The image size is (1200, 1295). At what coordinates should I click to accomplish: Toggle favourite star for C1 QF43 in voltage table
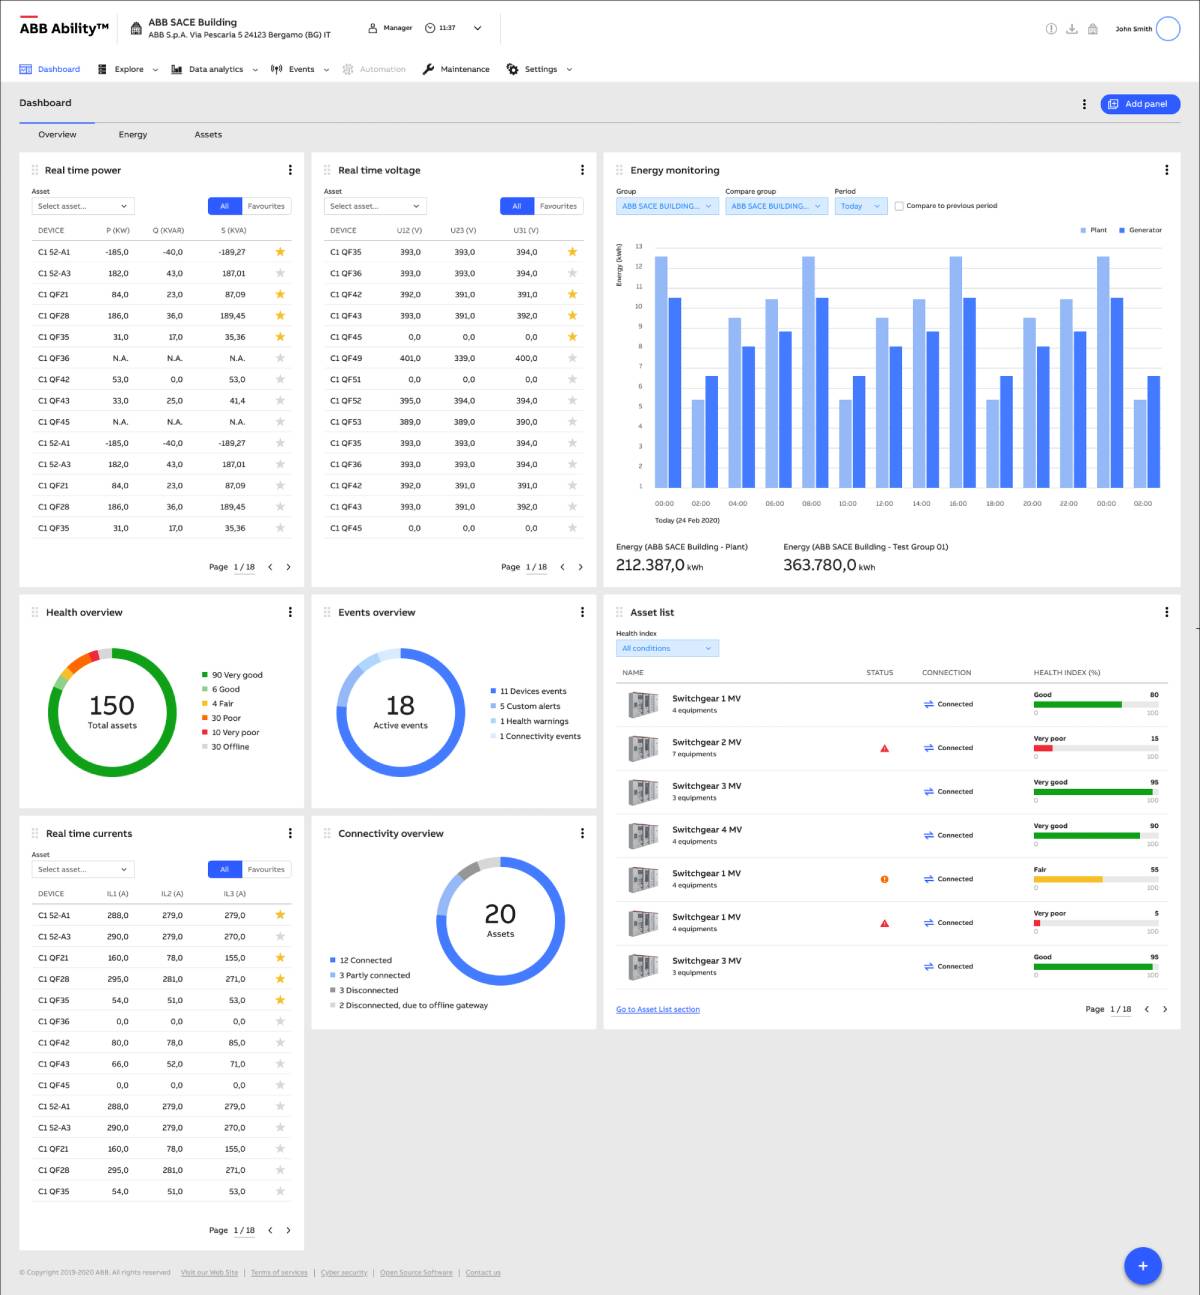(x=572, y=315)
